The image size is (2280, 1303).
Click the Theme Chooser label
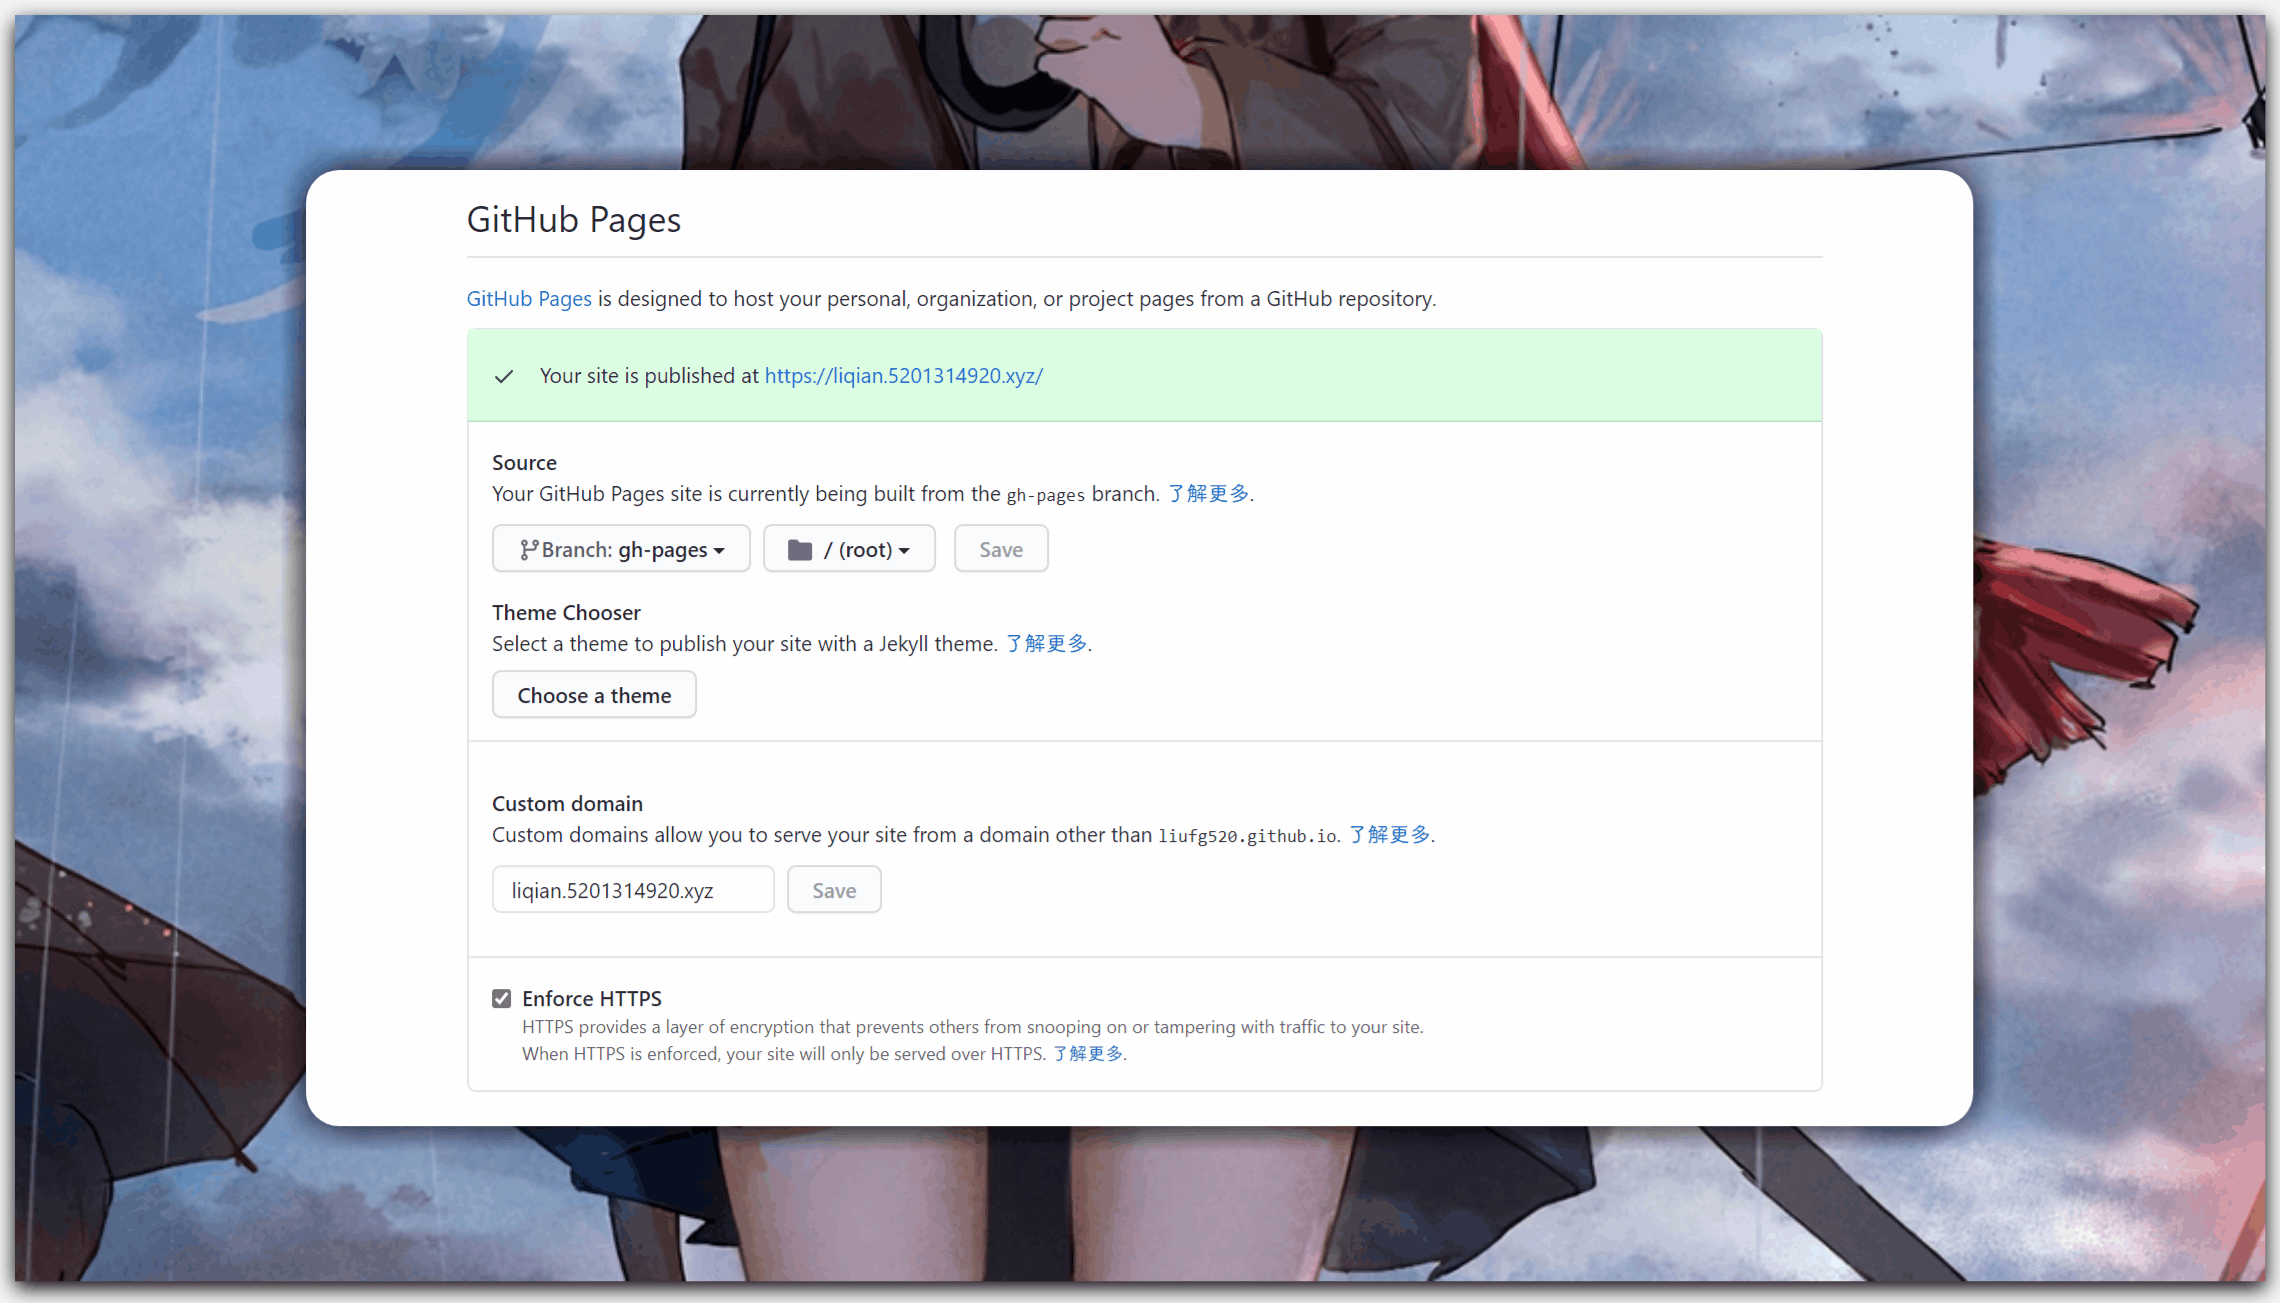(566, 612)
